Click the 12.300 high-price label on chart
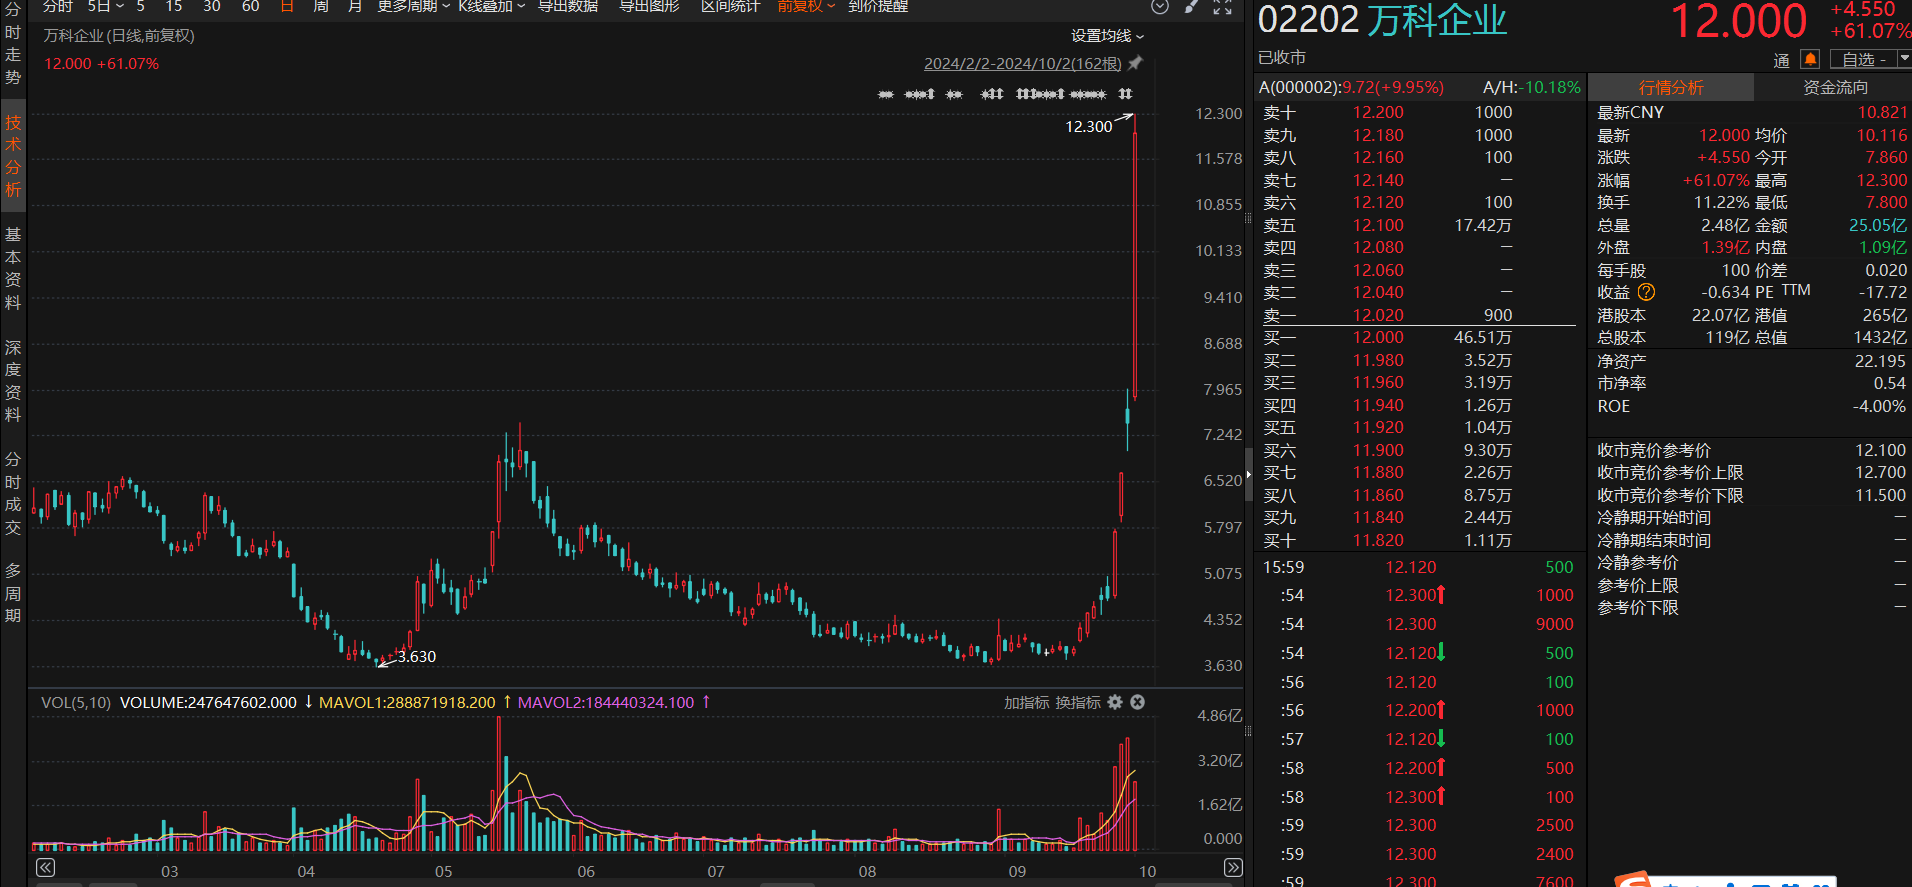 pos(1088,126)
